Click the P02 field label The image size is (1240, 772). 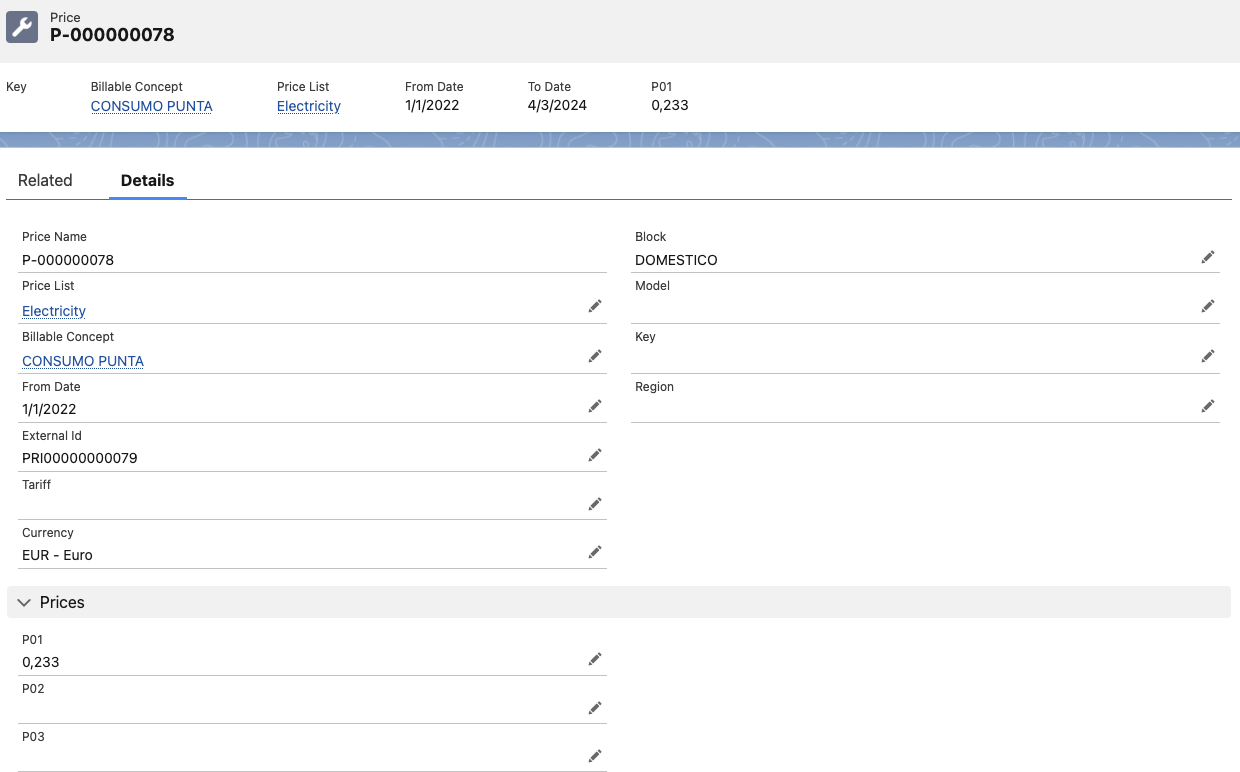[33, 689]
